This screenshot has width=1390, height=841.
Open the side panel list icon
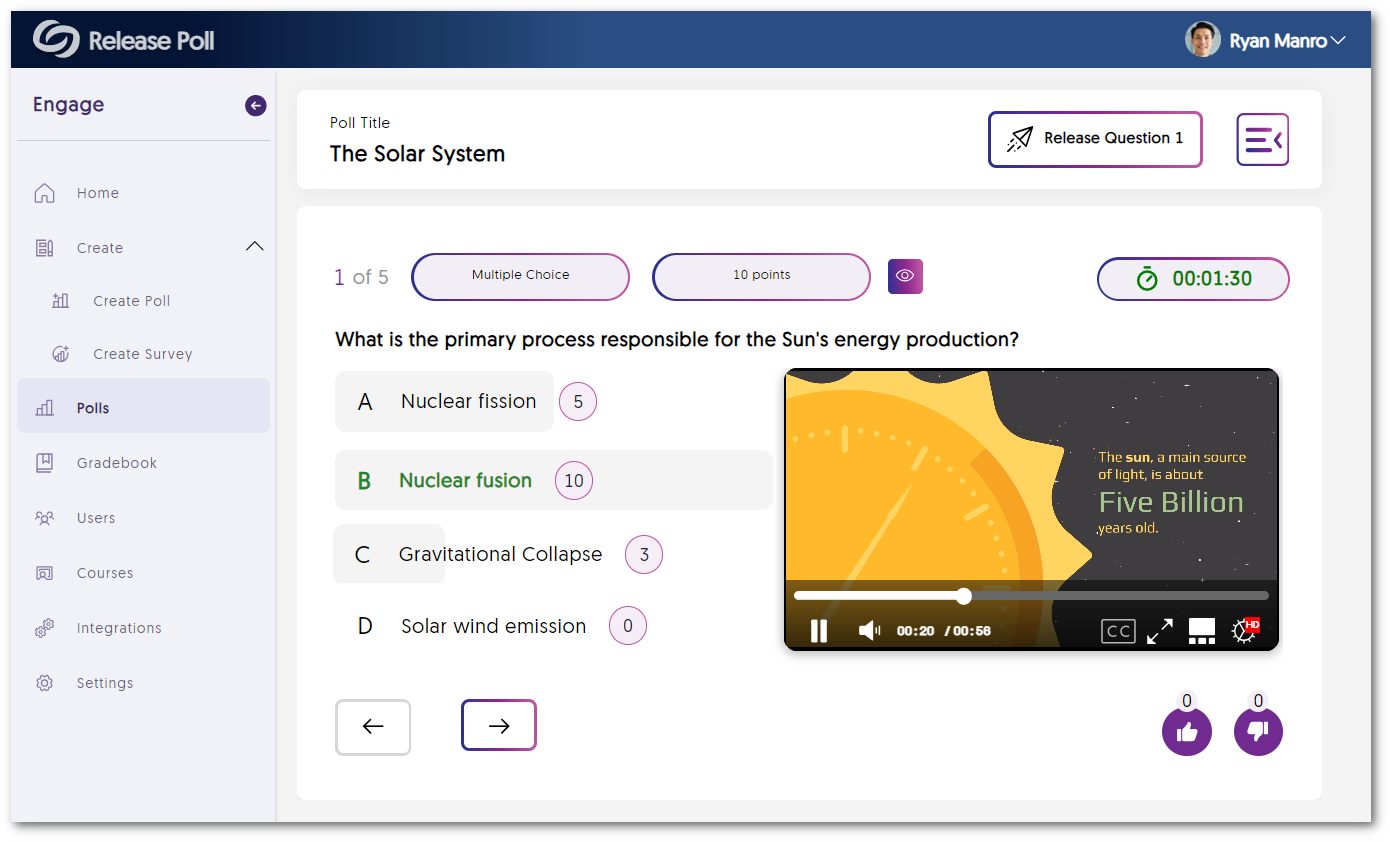pos(1262,140)
